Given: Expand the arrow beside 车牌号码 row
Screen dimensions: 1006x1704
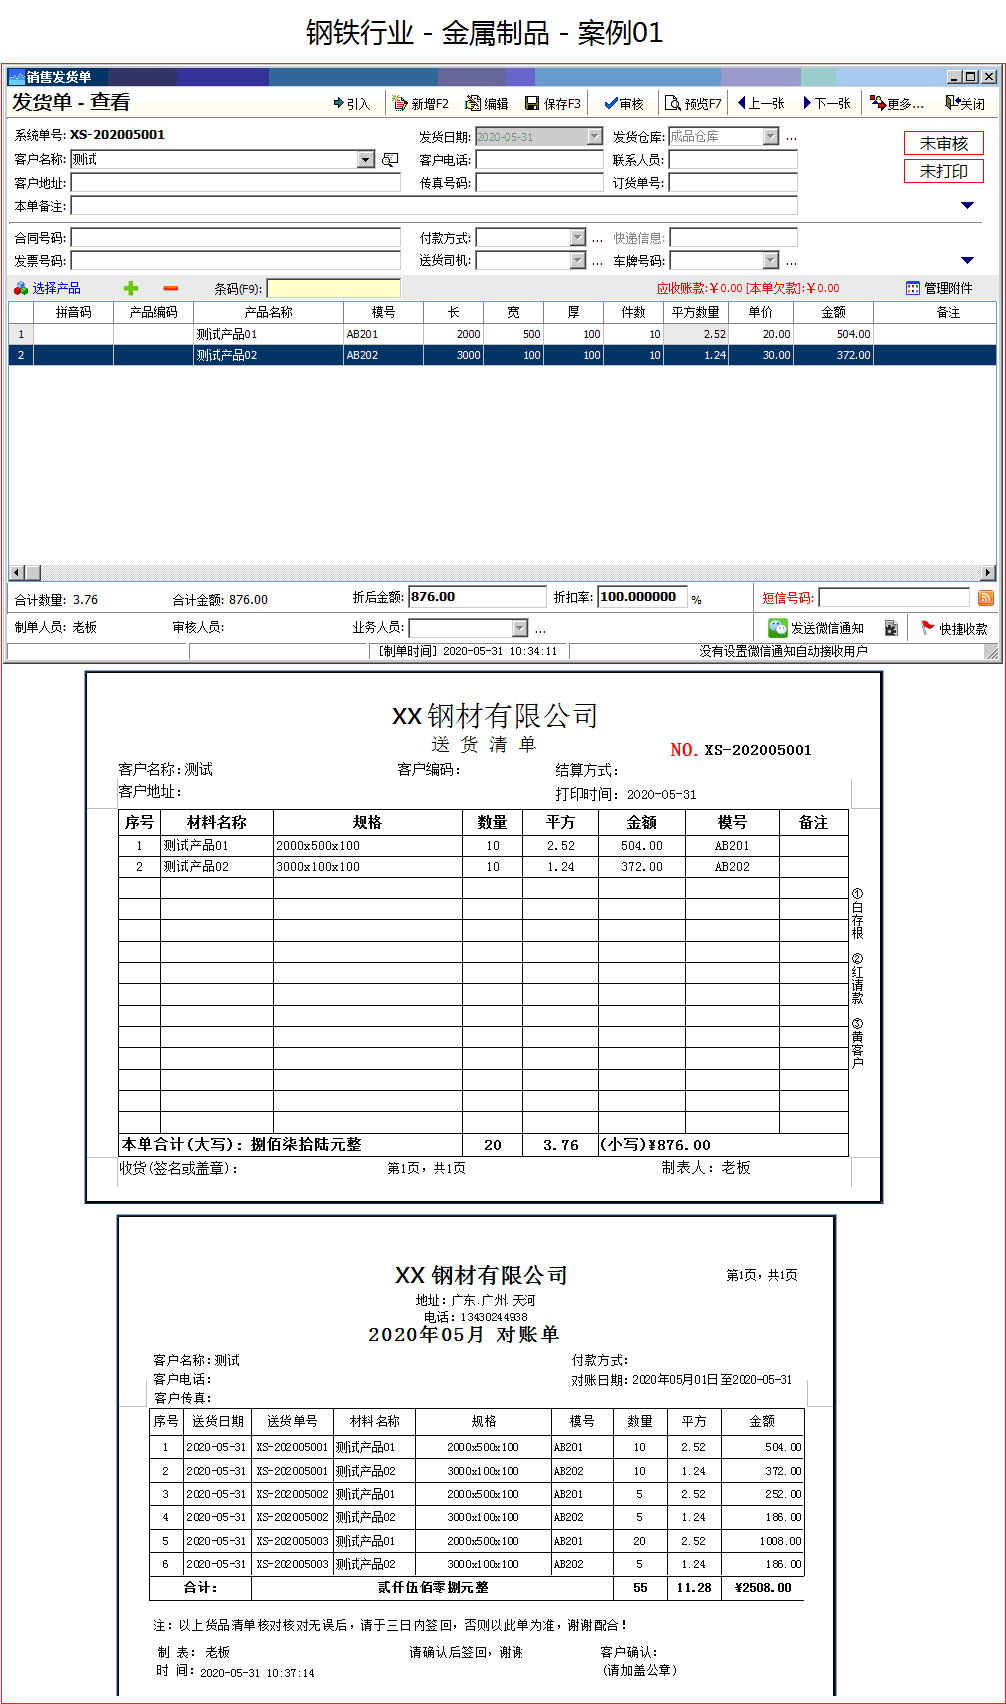Looking at the screenshot, I should 967,261.
